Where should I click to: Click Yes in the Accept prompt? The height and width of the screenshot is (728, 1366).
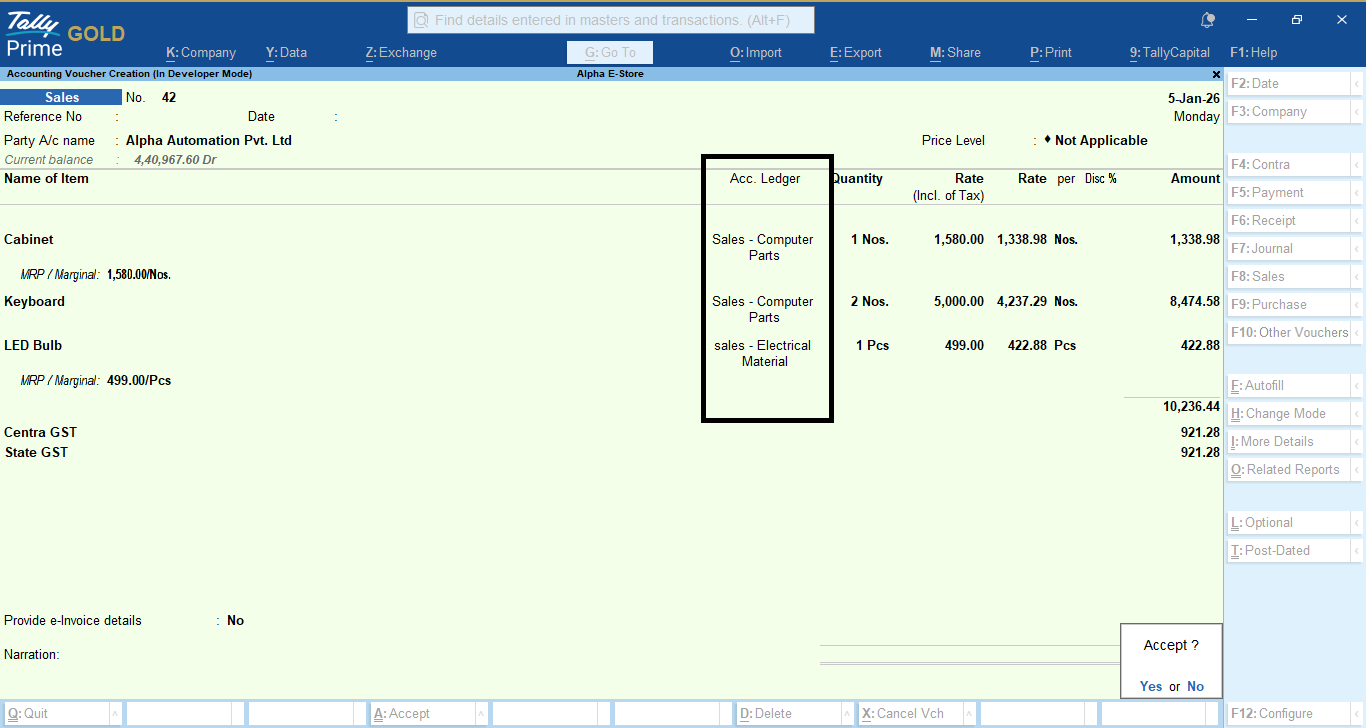pos(1151,687)
